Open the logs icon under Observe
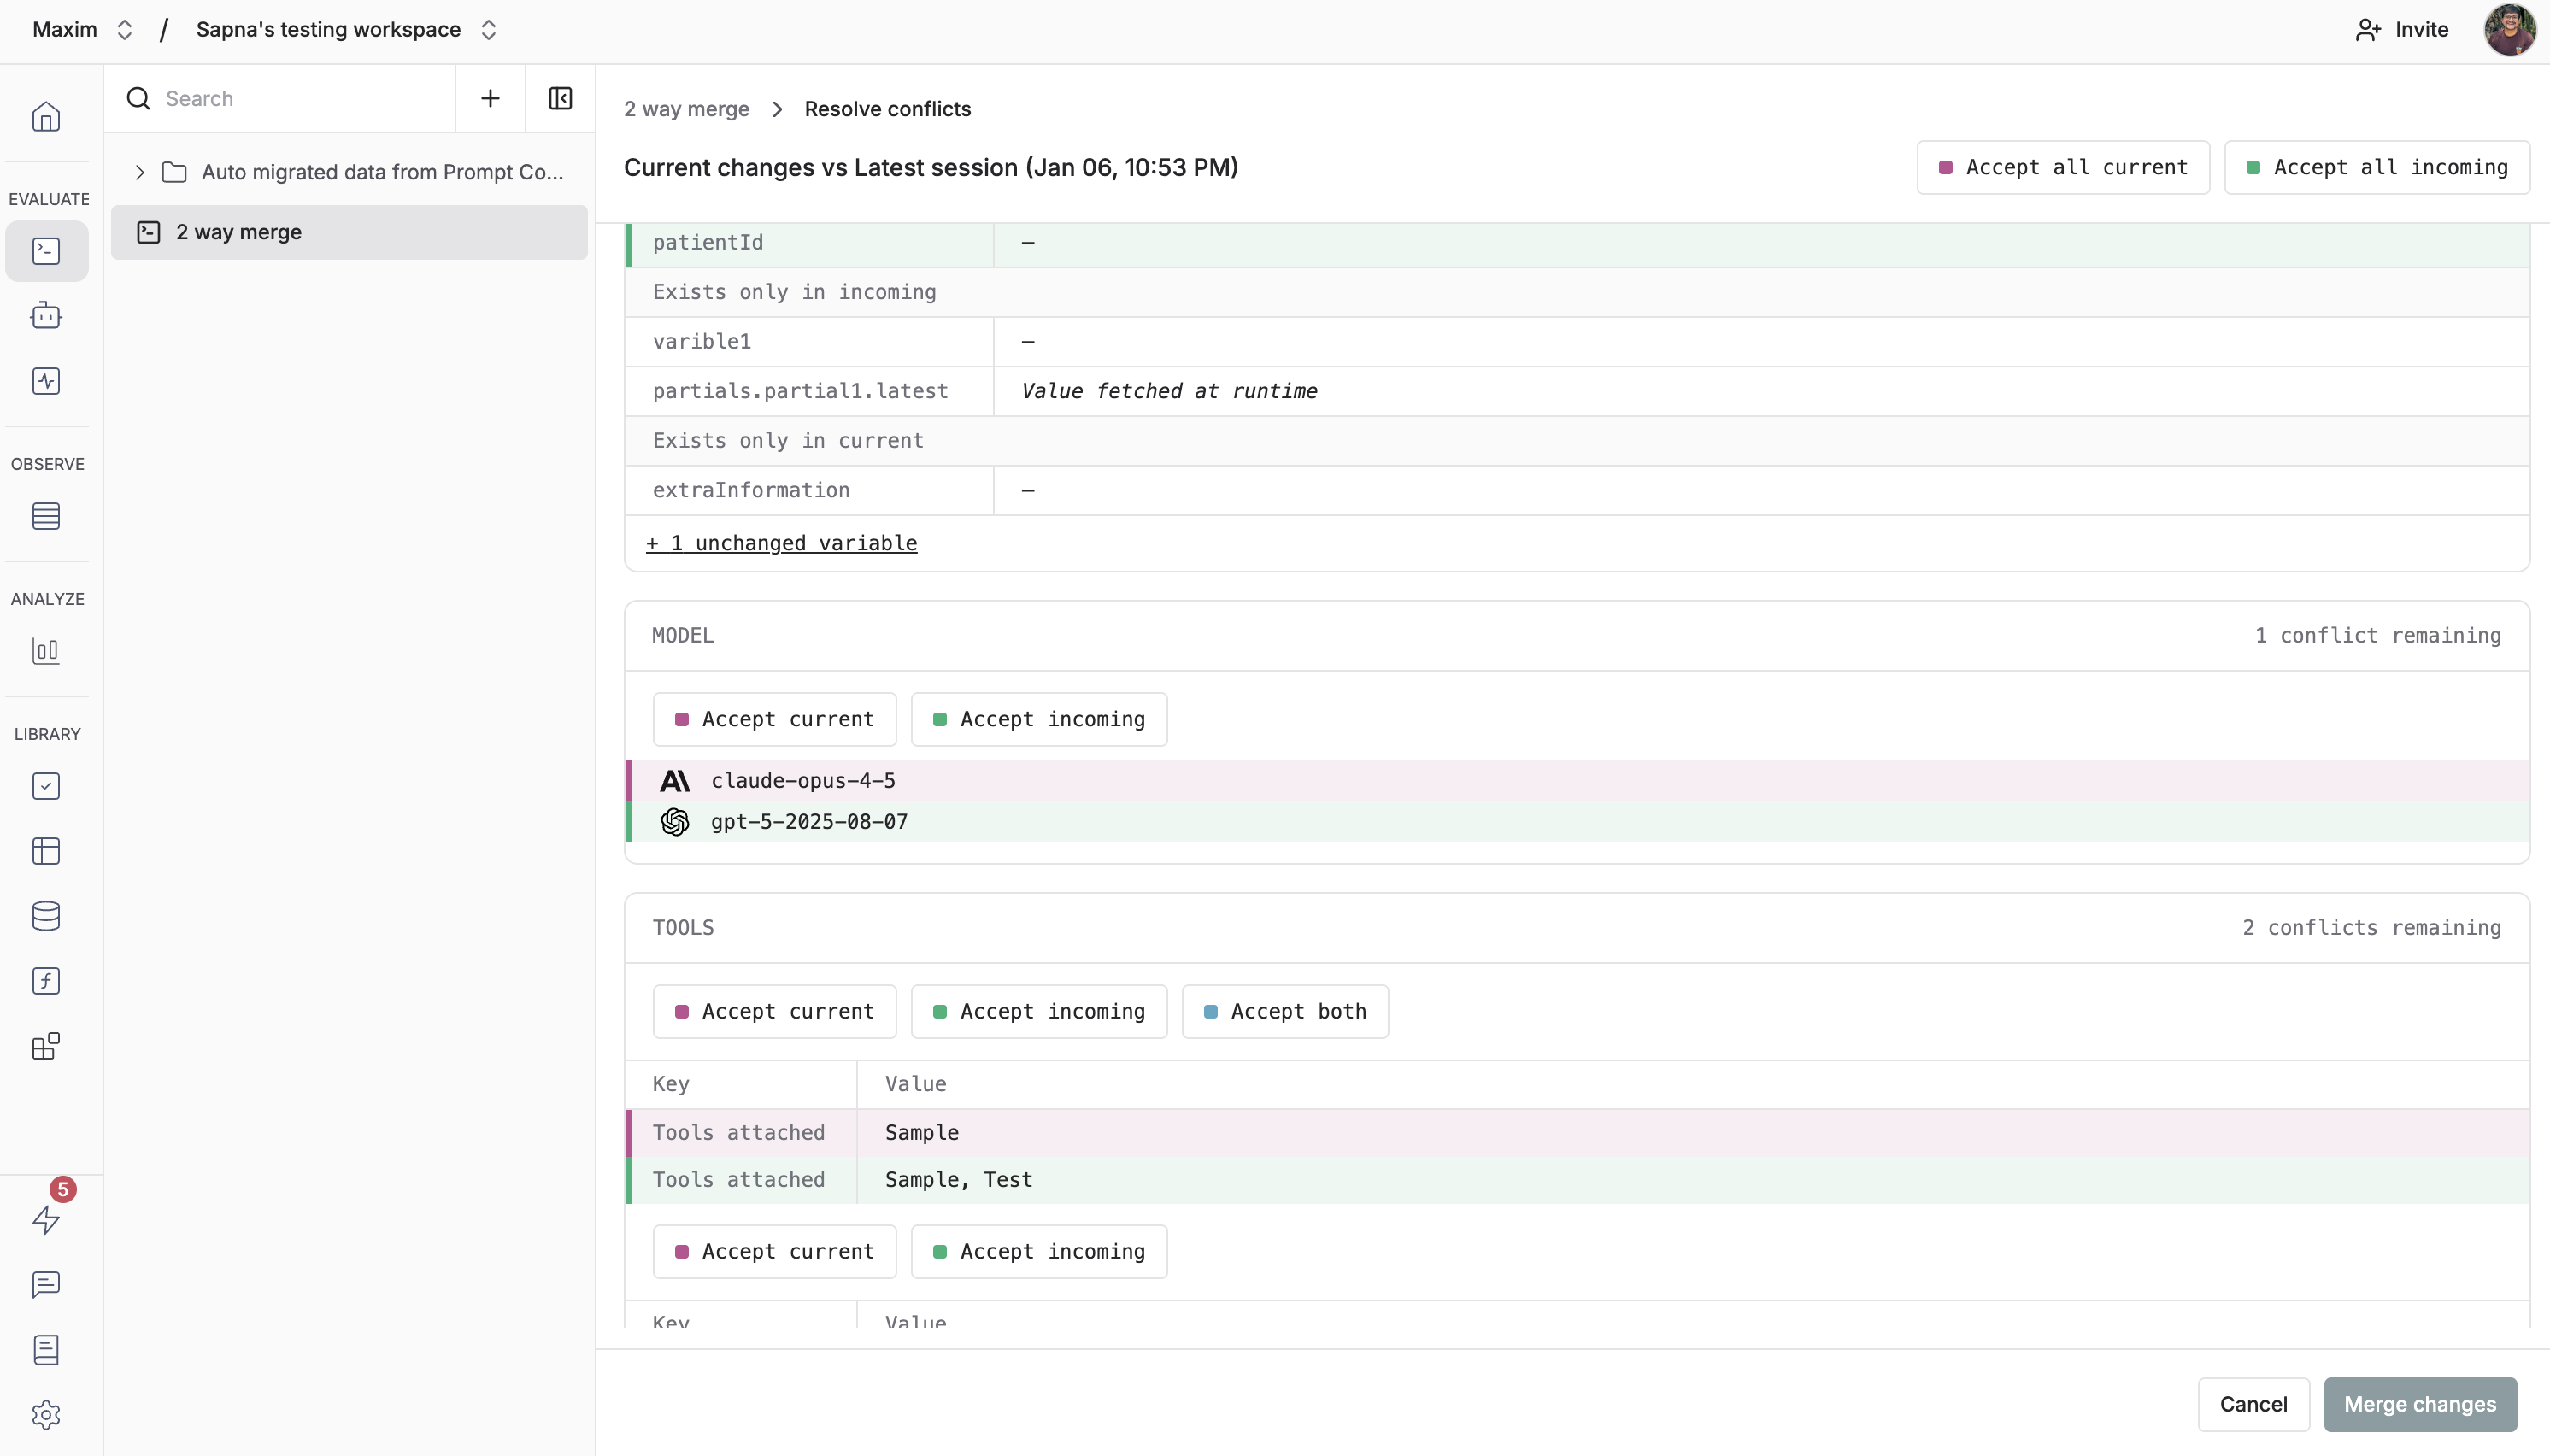 (x=46, y=516)
